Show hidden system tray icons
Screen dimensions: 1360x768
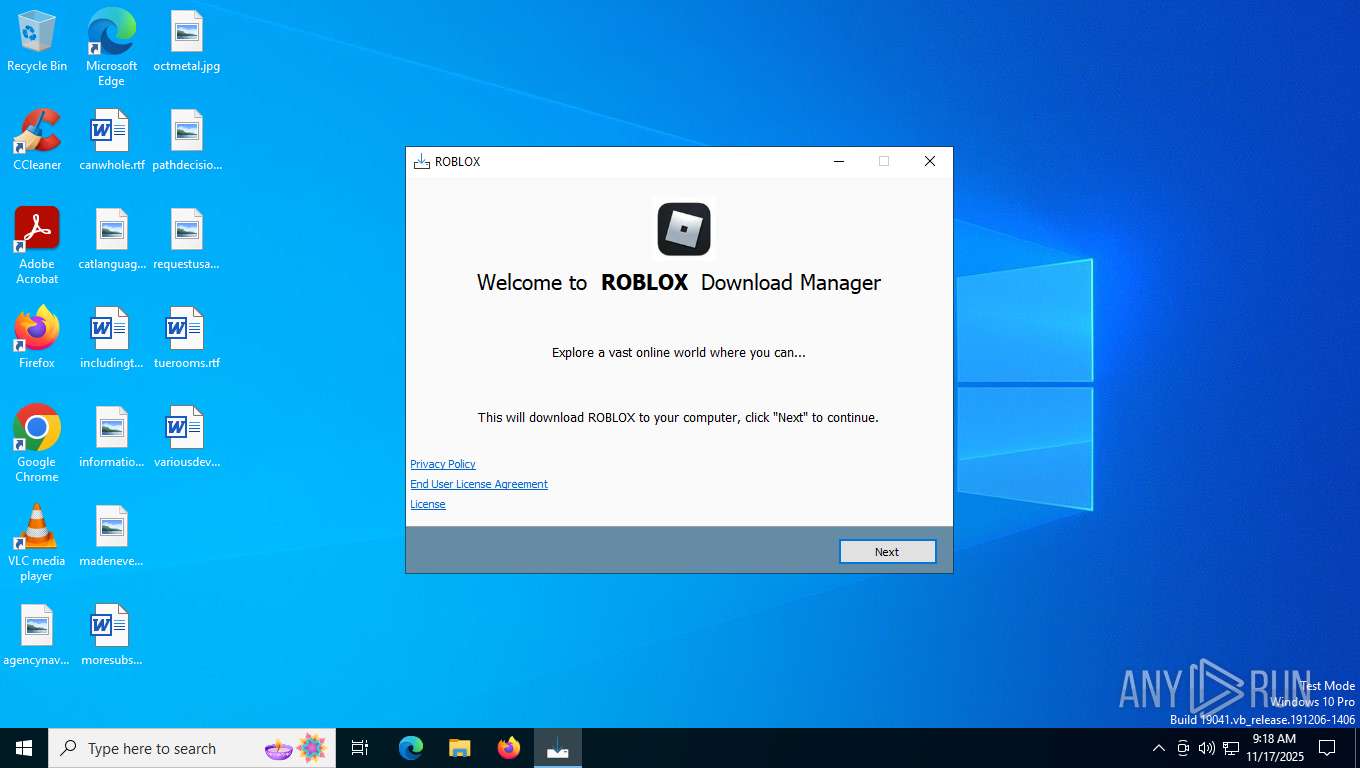coord(1159,748)
